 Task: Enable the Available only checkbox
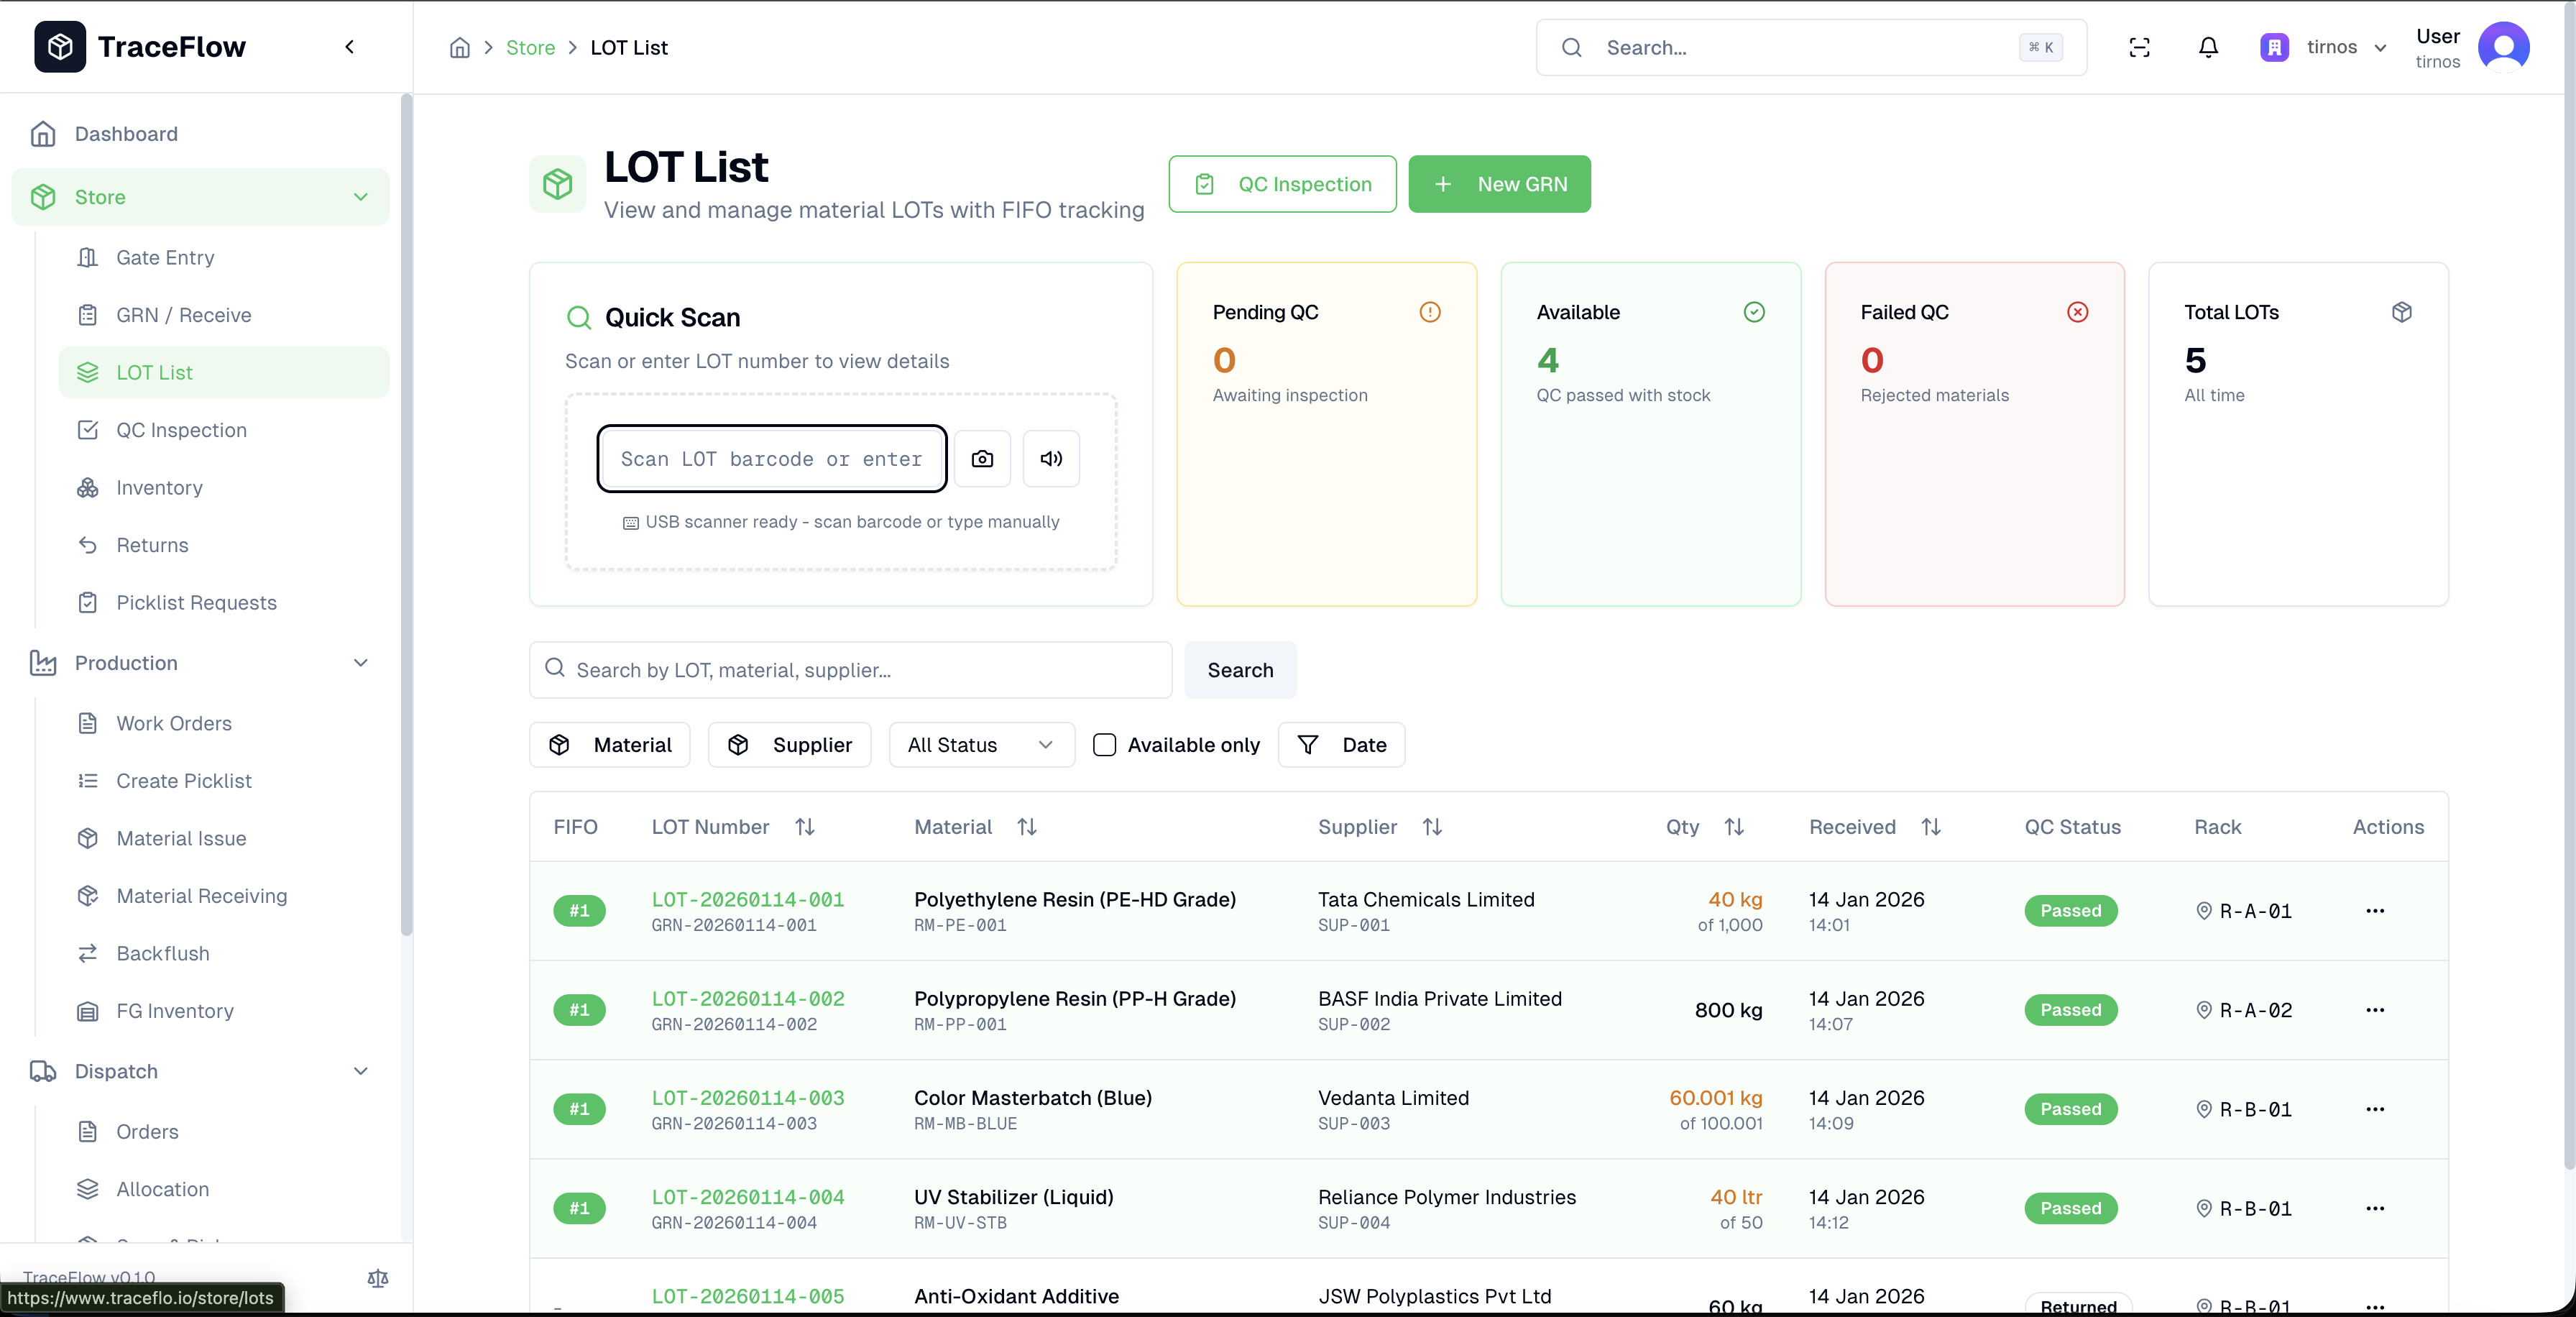pos(1104,745)
